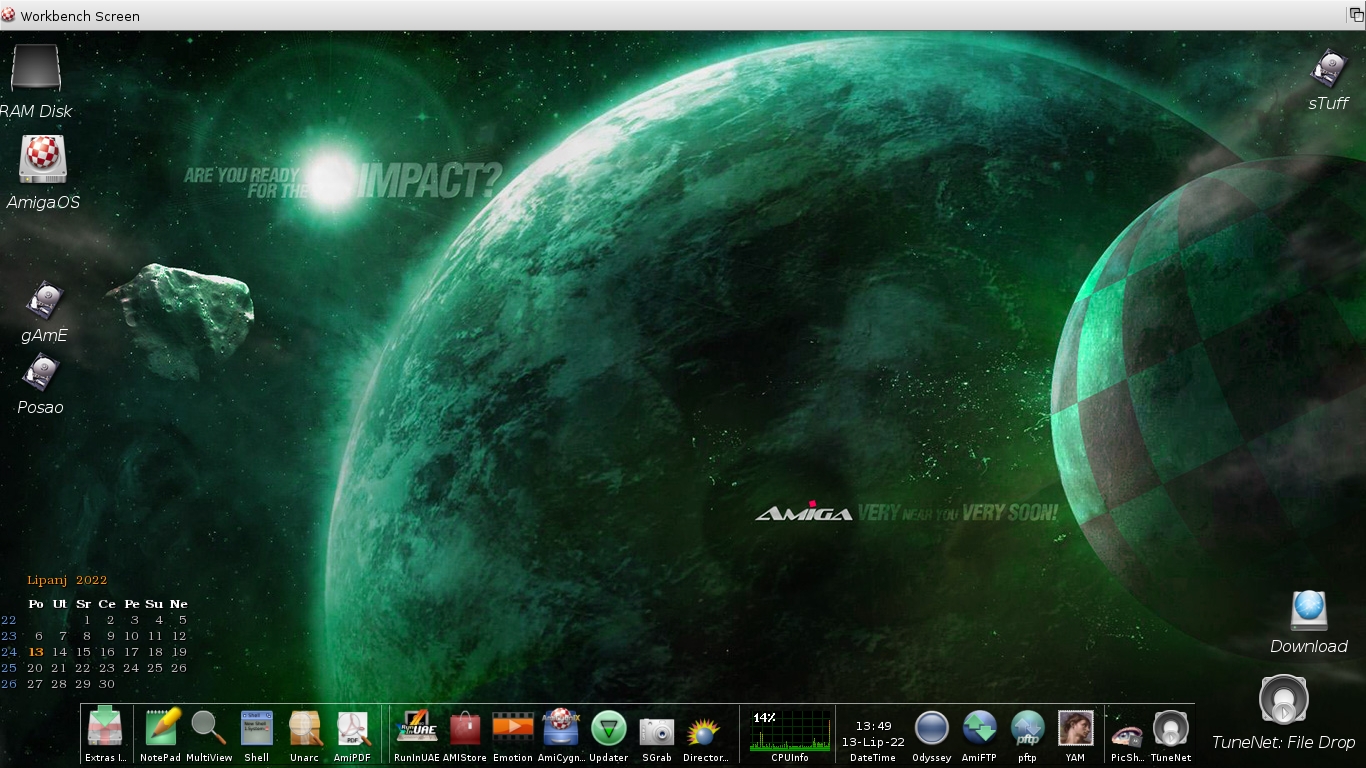Launch Extras Installer from the dock
Viewport: 1366px width, 768px height.
pyautogui.click(x=105, y=727)
